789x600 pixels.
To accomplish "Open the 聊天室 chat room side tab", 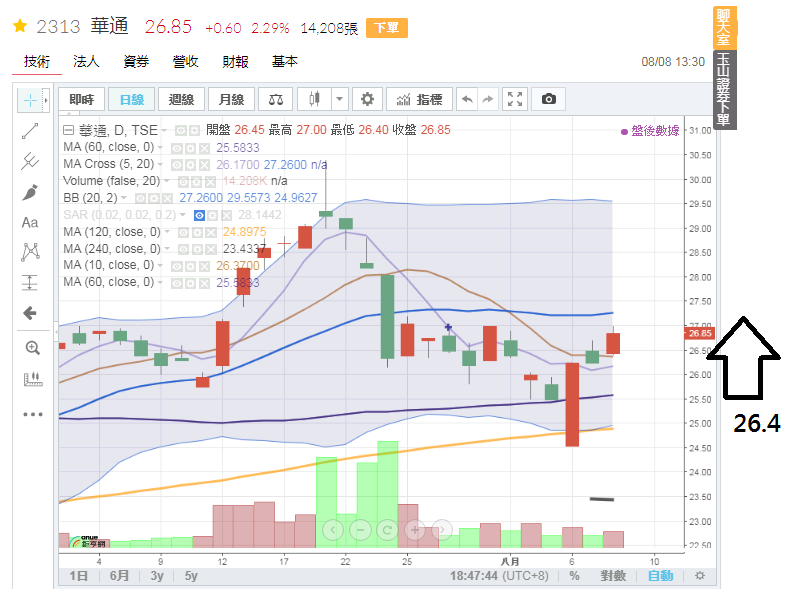I will 724,28.
